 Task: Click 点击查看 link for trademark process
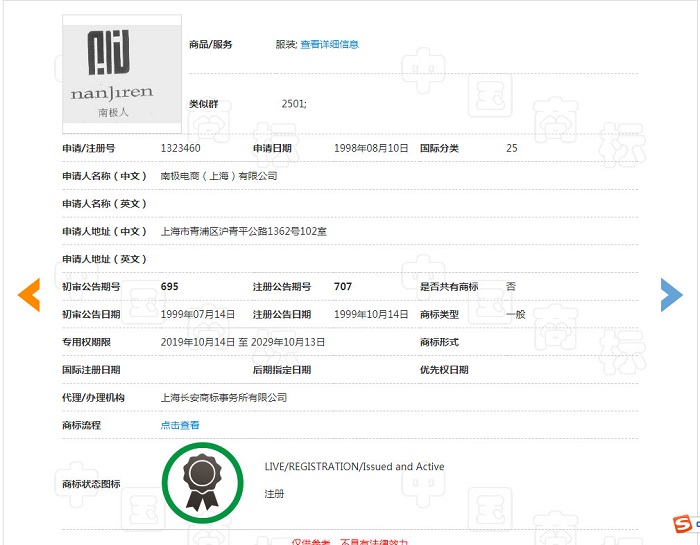180,425
